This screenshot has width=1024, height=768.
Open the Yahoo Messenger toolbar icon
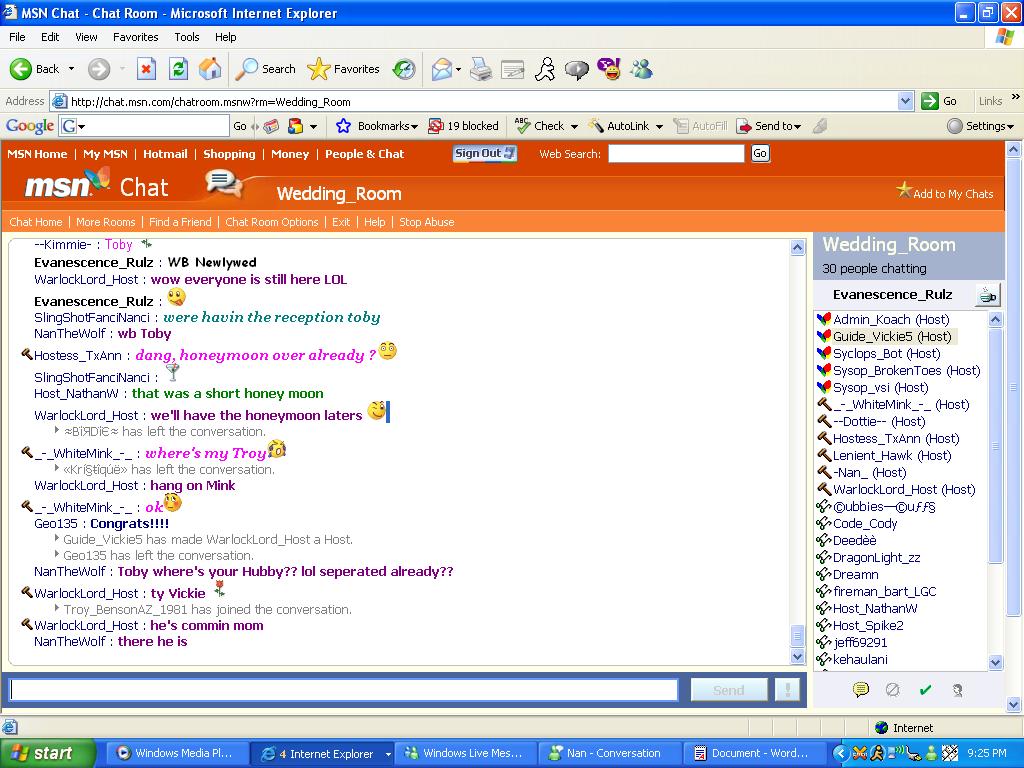(x=609, y=69)
